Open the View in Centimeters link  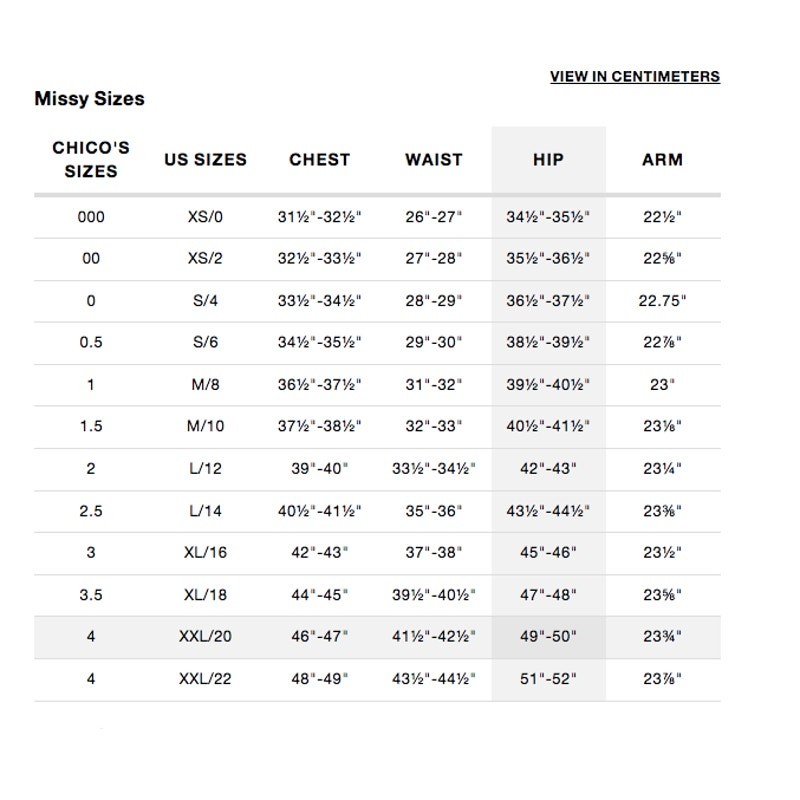(635, 77)
